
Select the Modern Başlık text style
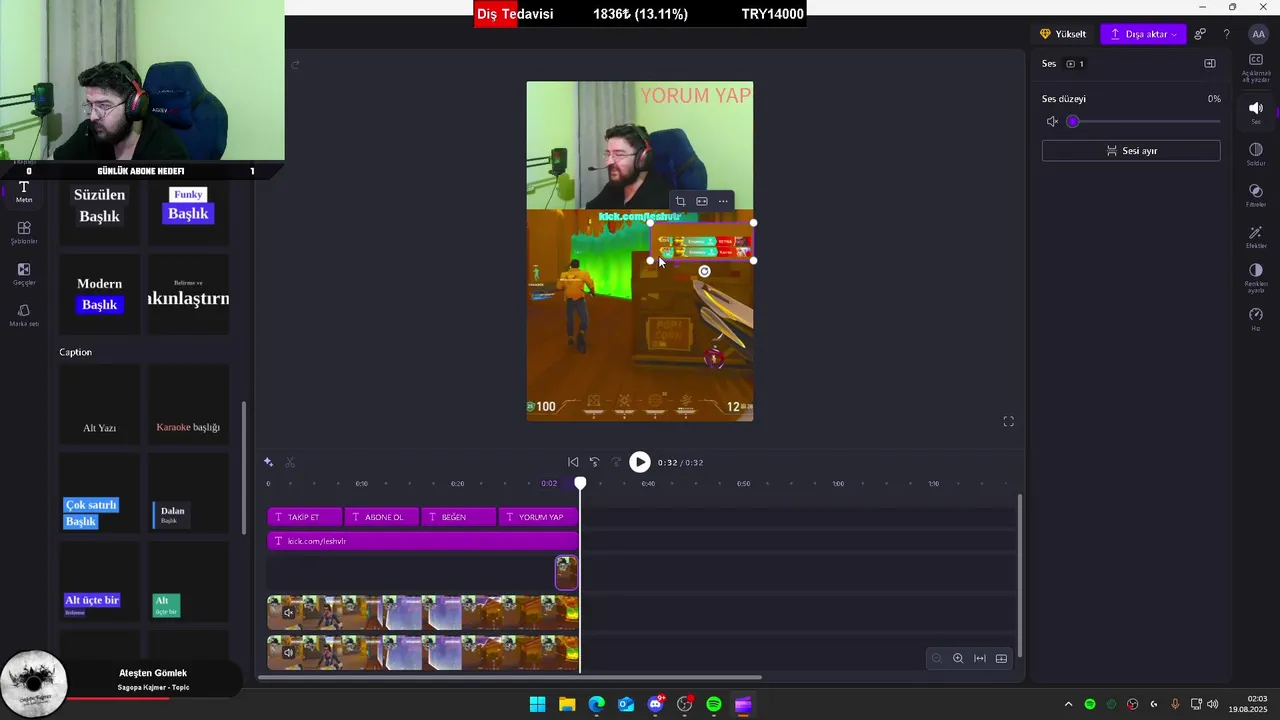(99, 294)
